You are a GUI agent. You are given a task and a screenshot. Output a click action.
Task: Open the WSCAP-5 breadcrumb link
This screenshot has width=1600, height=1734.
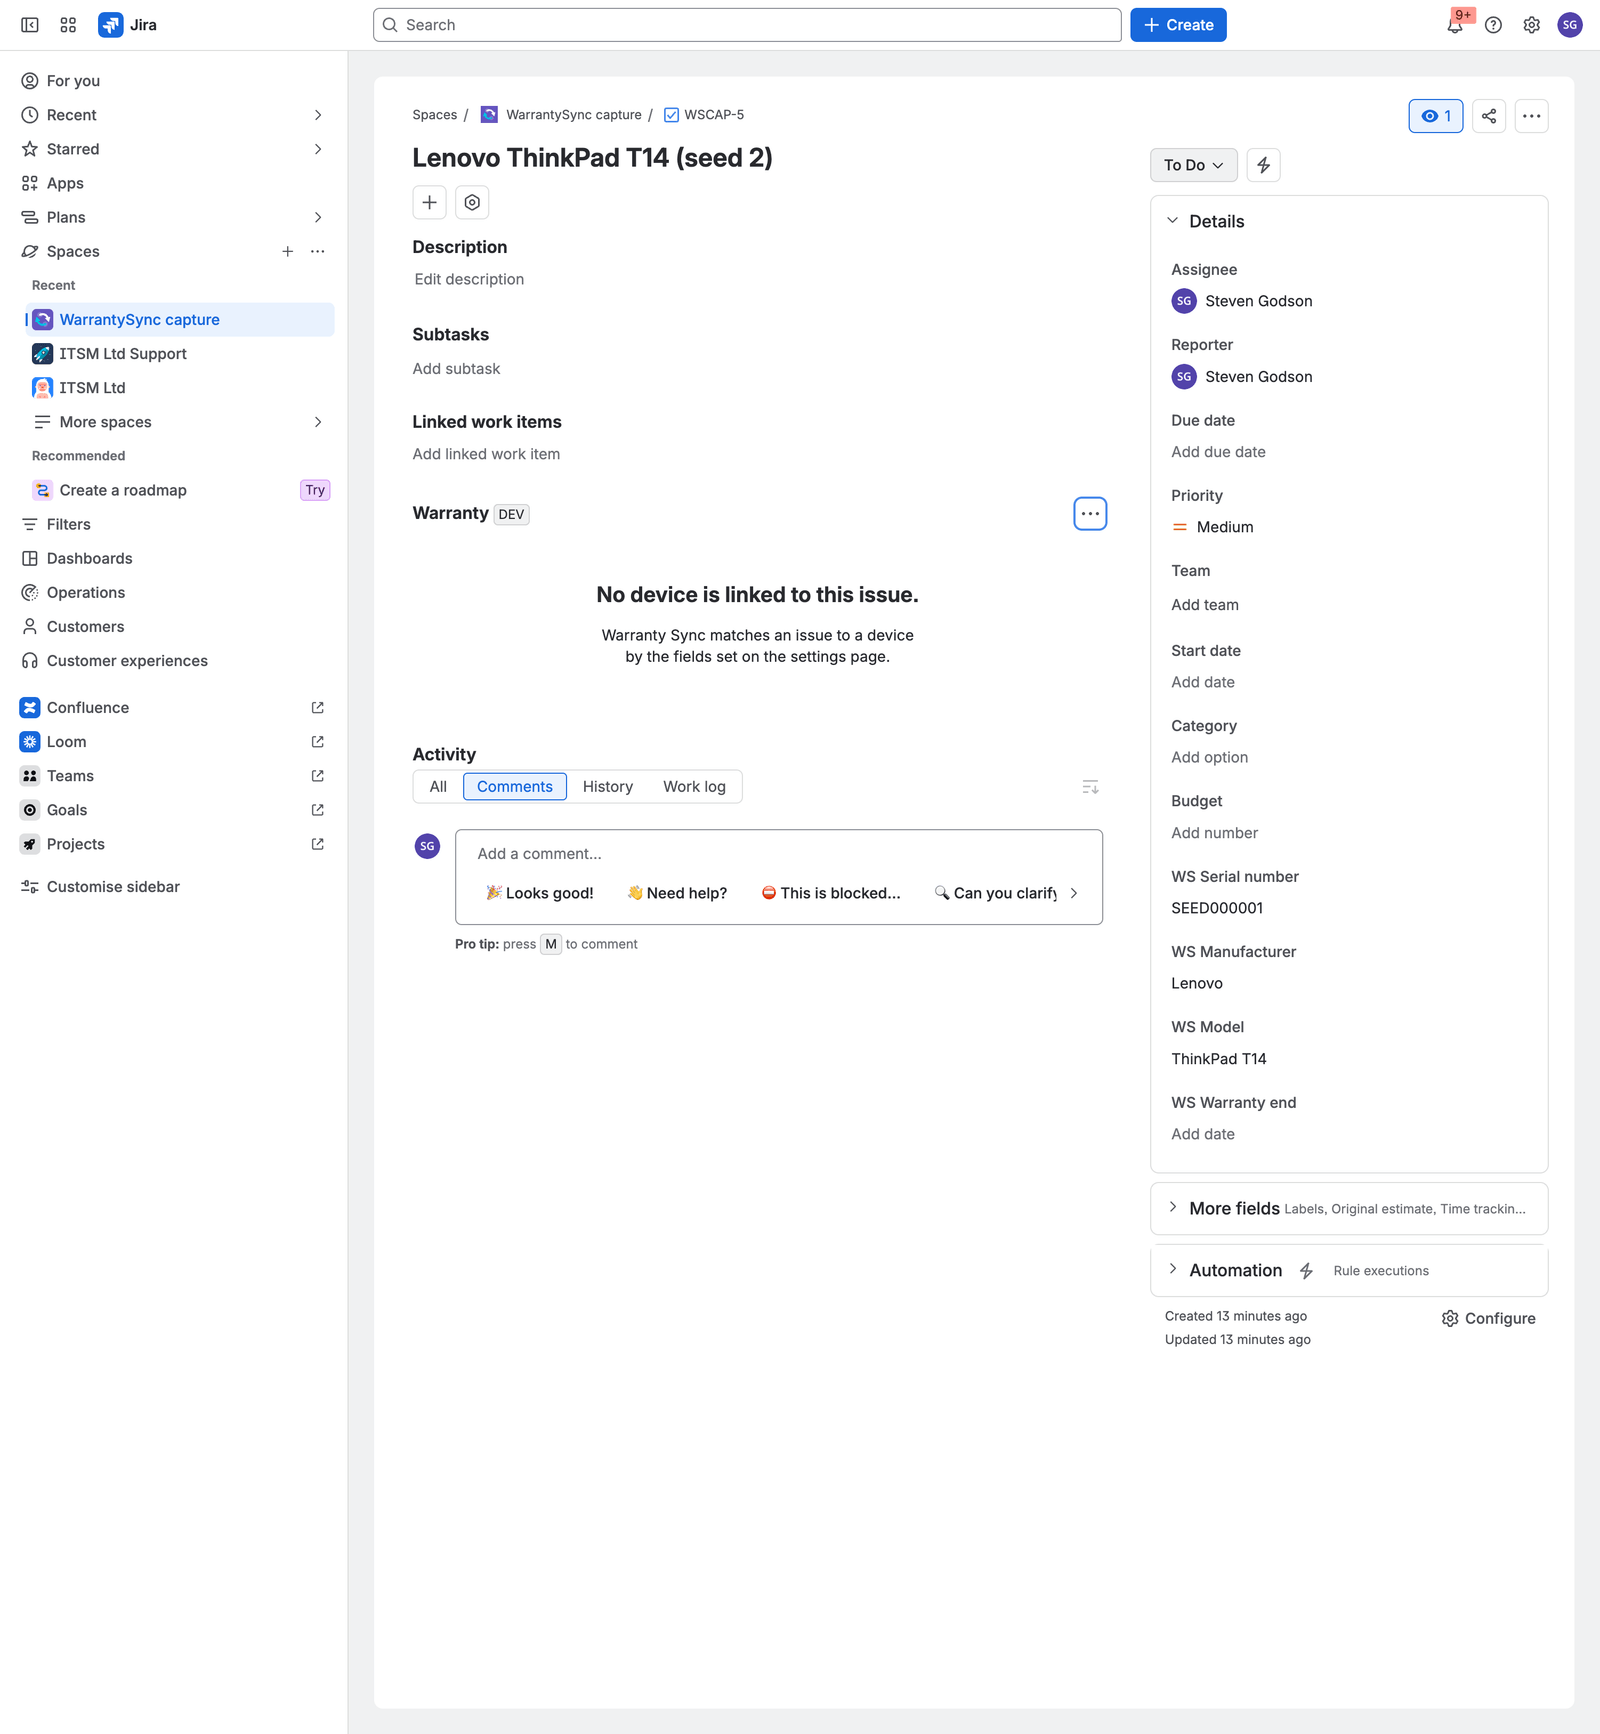tap(714, 115)
